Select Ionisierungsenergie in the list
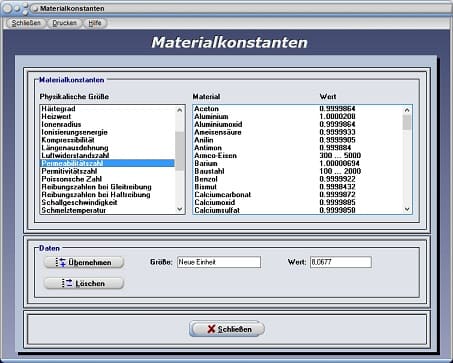The image size is (453, 363). [107, 132]
